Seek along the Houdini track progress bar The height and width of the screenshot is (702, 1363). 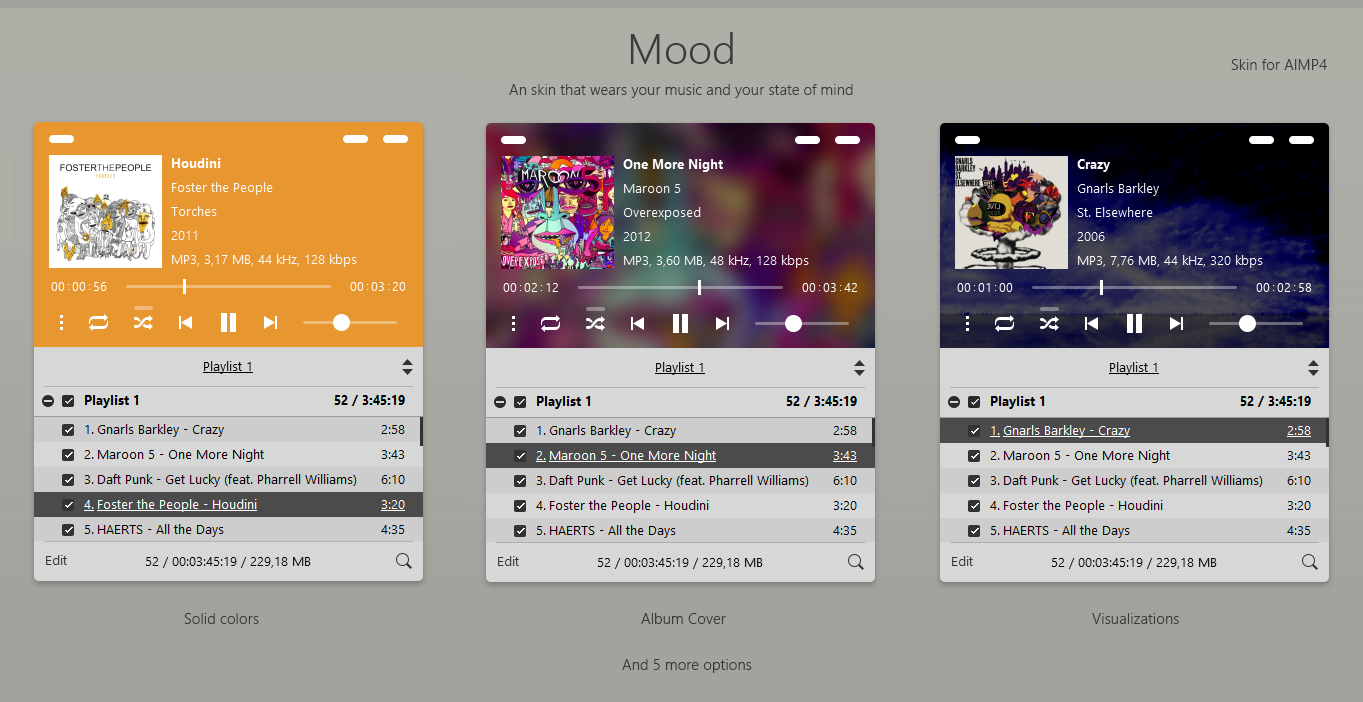(228, 287)
